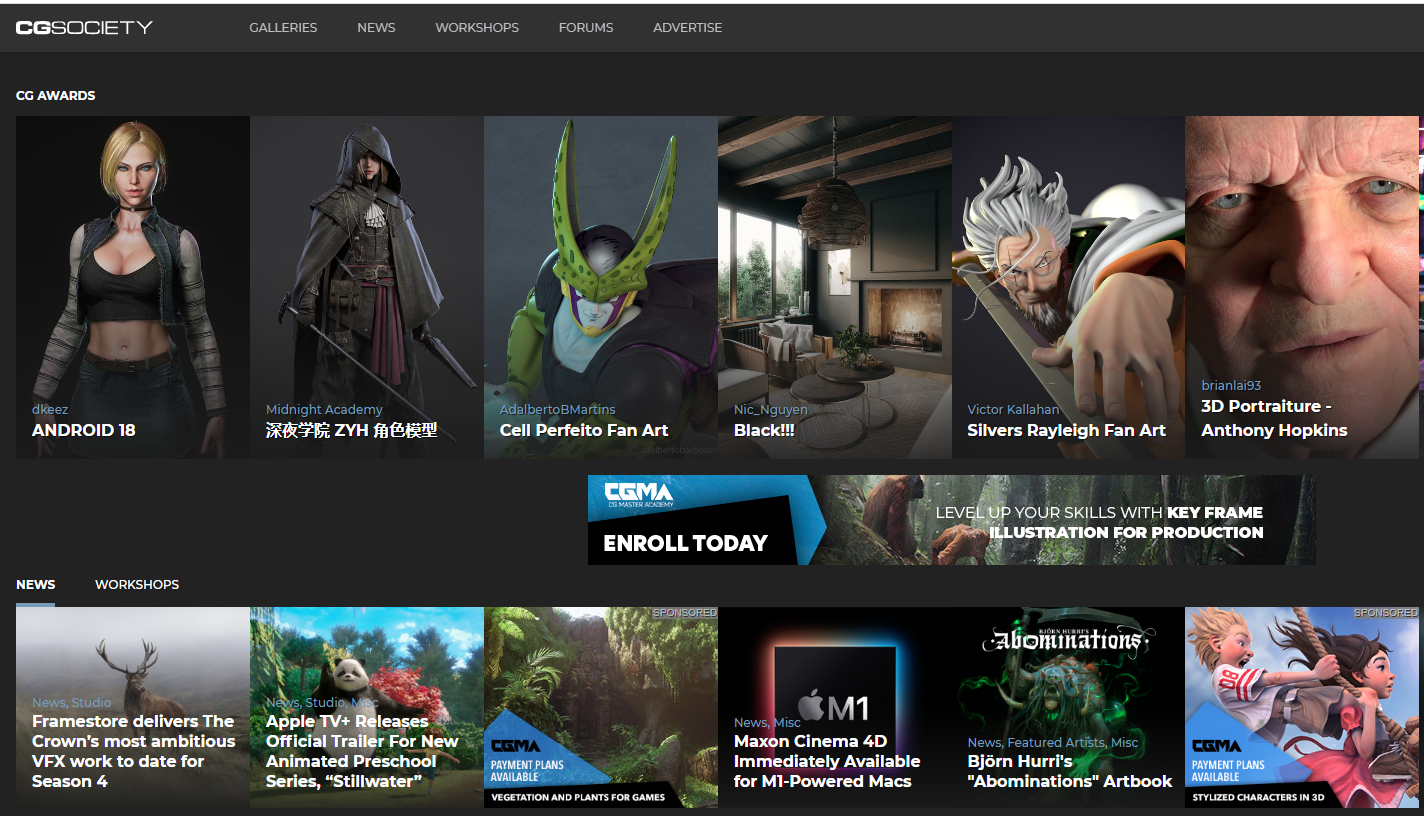Open Workshops in the top navigation

477,27
